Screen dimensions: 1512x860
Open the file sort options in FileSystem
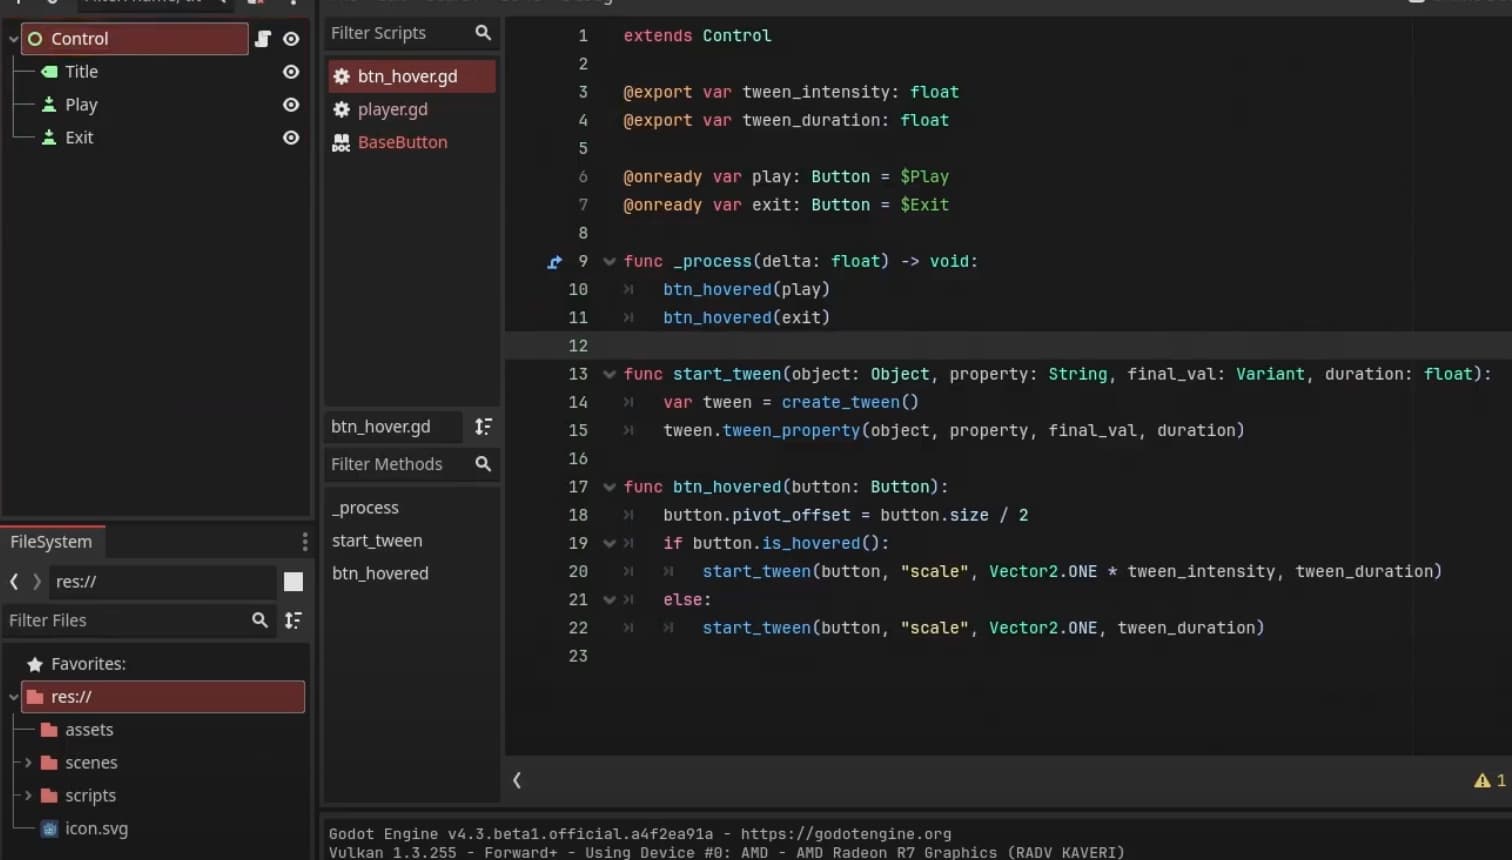pyautogui.click(x=293, y=621)
